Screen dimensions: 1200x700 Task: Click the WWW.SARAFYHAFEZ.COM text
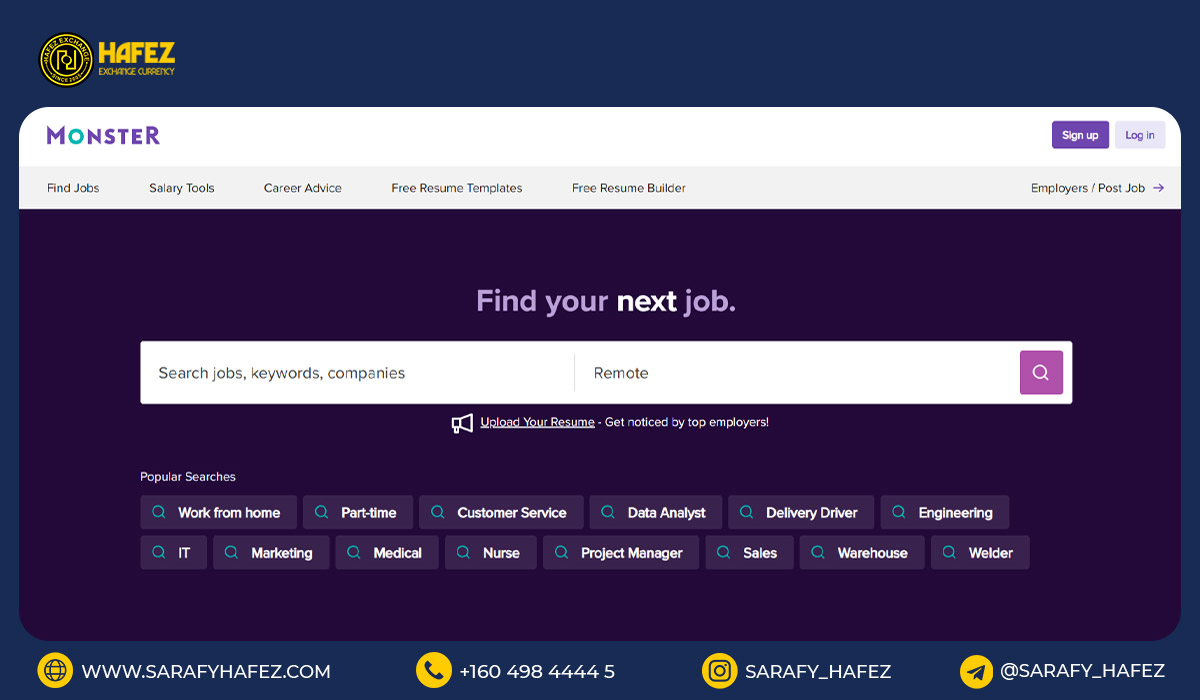click(206, 672)
